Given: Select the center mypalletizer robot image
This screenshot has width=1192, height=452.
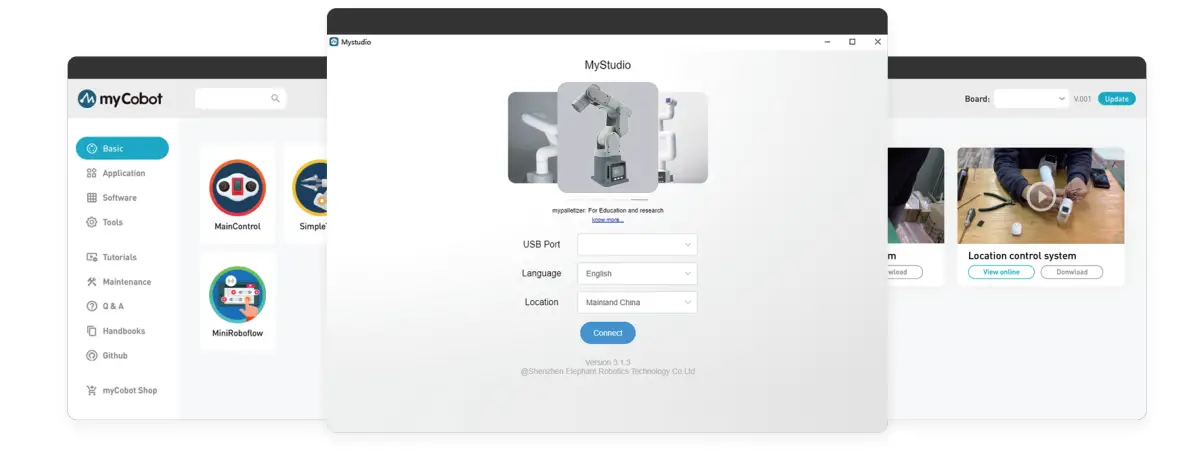Looking at the screenshot, I should (x=607, y=137).
